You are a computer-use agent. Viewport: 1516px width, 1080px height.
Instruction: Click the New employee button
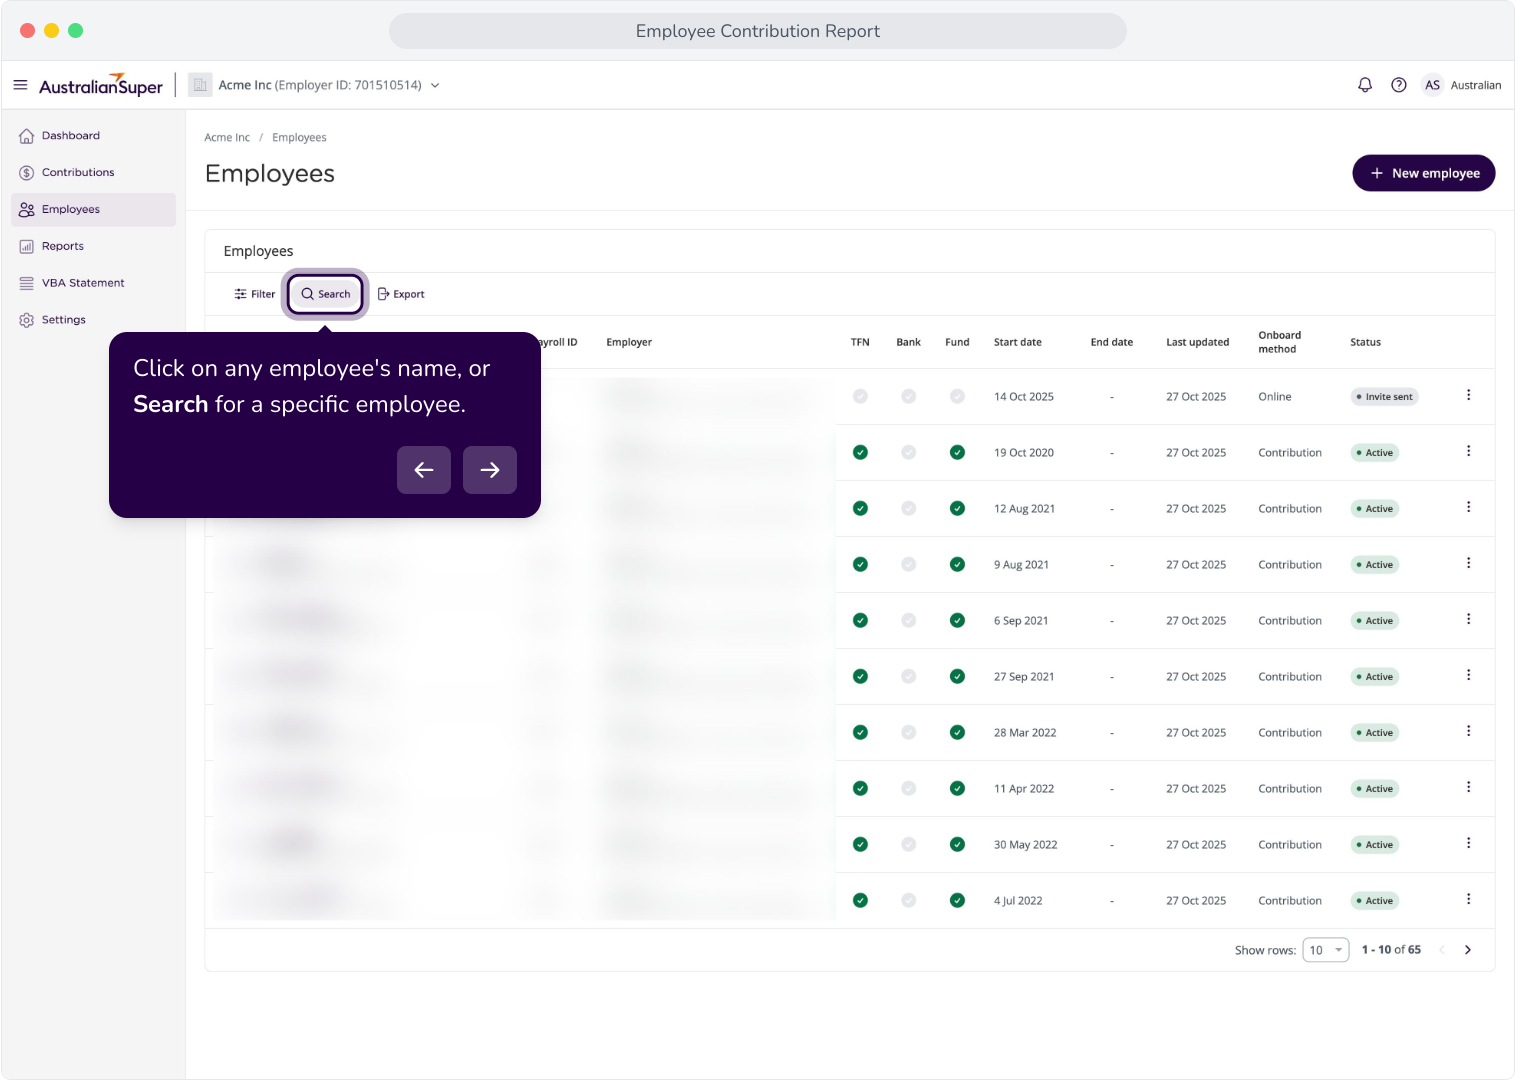tap(1424, 173)
